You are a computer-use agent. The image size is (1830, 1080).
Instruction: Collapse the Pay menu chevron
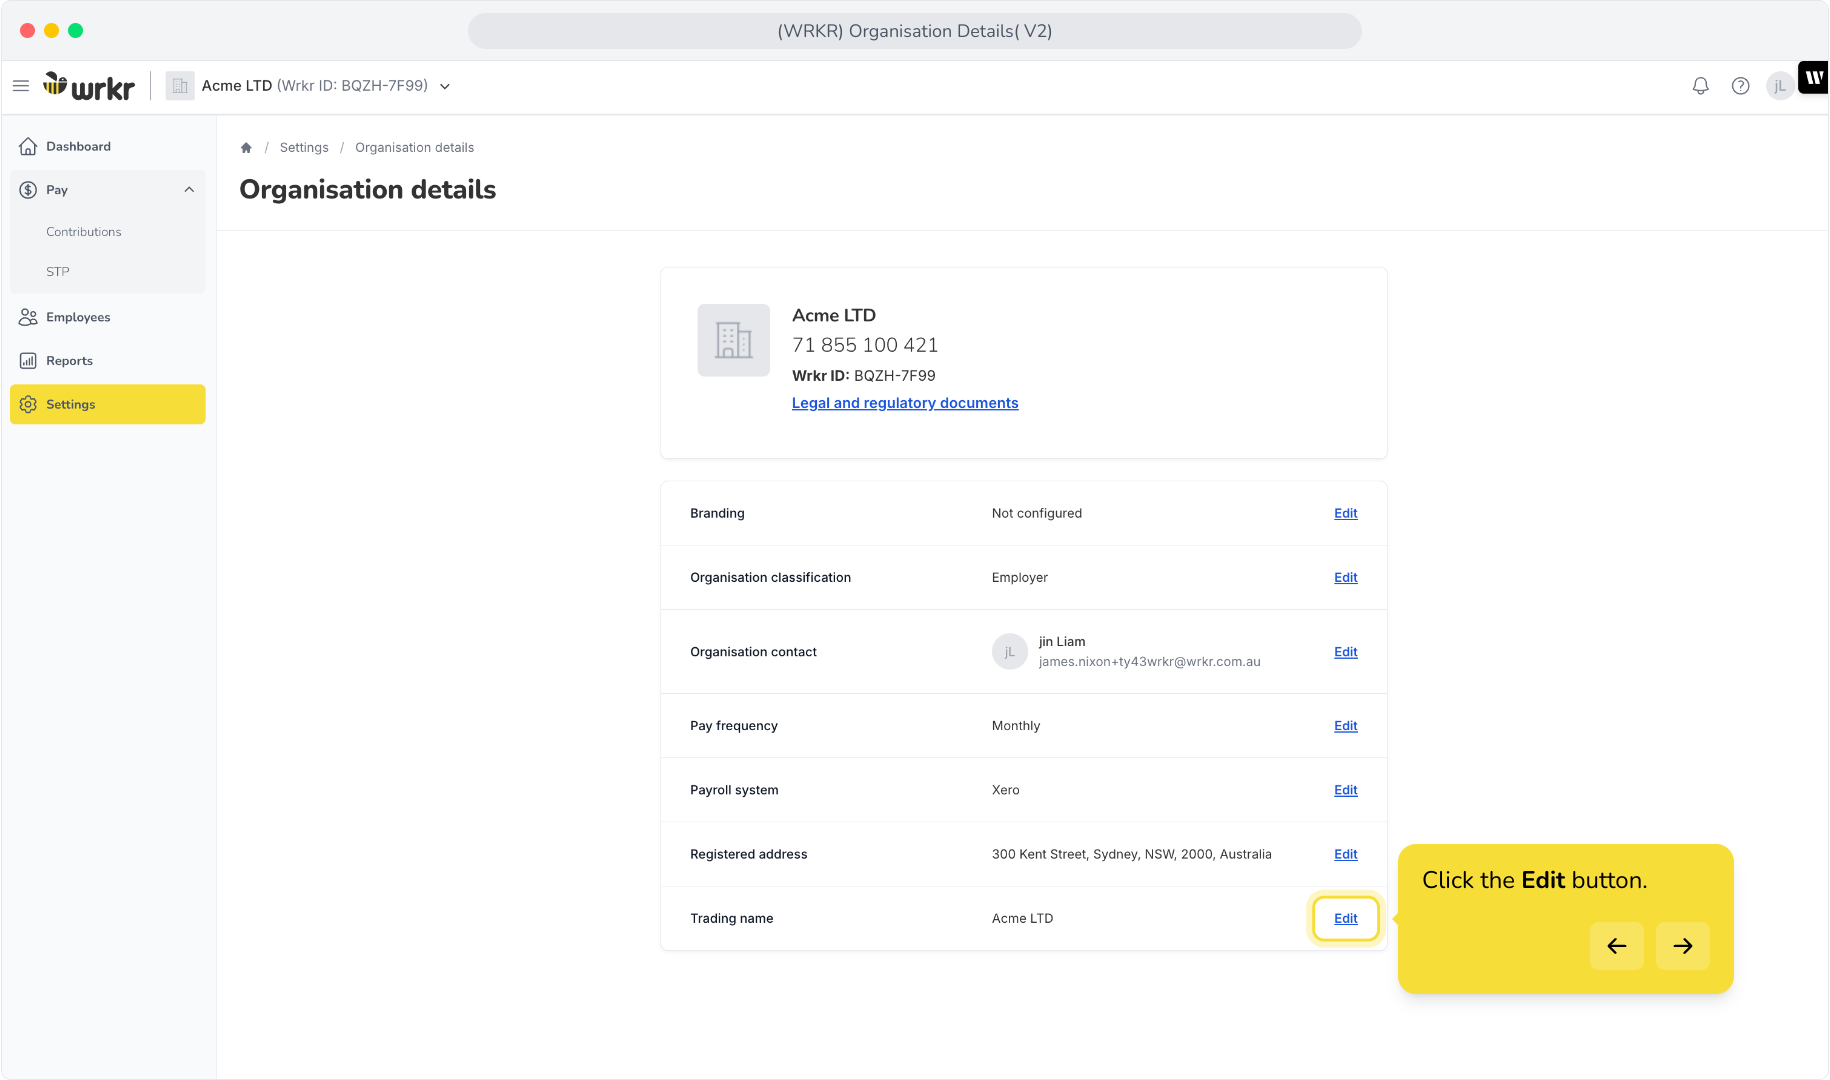click(189, 190)
